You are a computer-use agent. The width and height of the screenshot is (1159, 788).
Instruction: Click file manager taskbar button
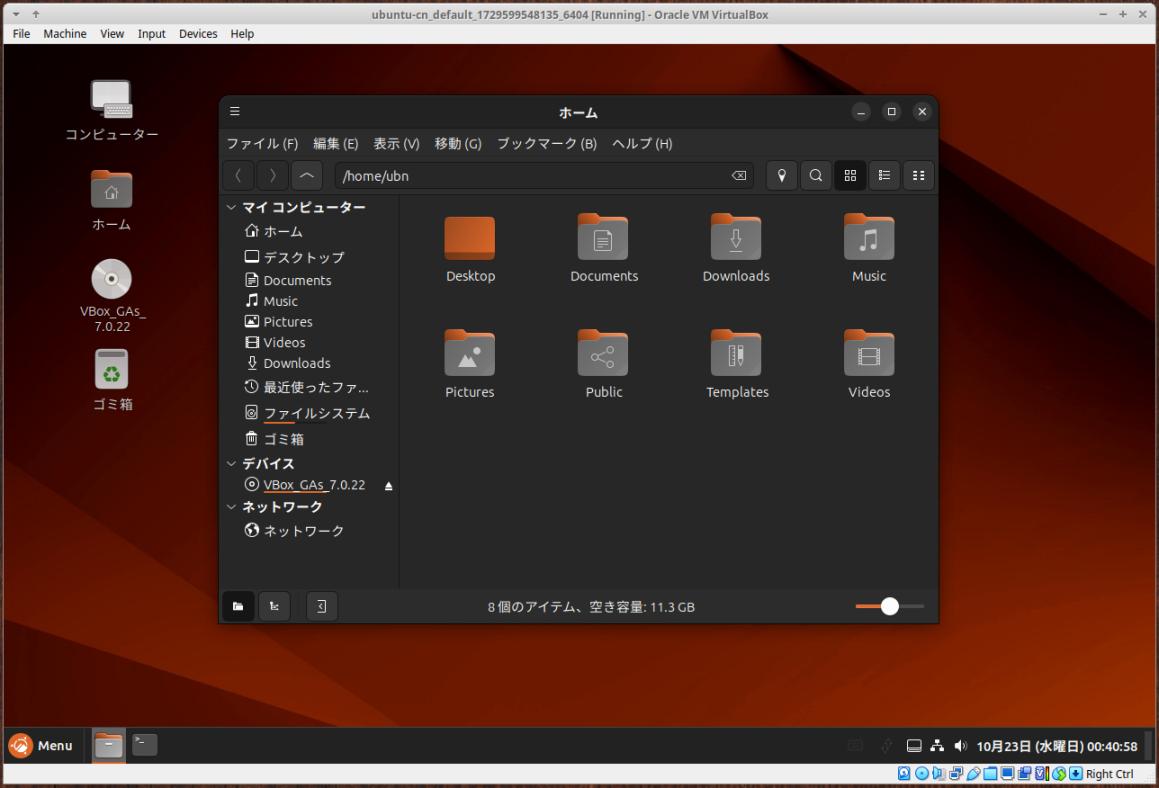point(109,745)
